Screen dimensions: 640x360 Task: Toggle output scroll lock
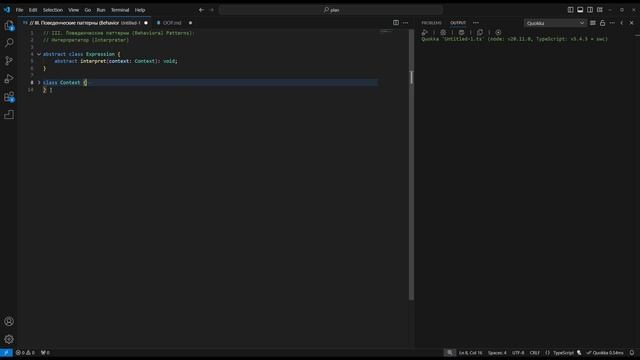pos(602,23)
